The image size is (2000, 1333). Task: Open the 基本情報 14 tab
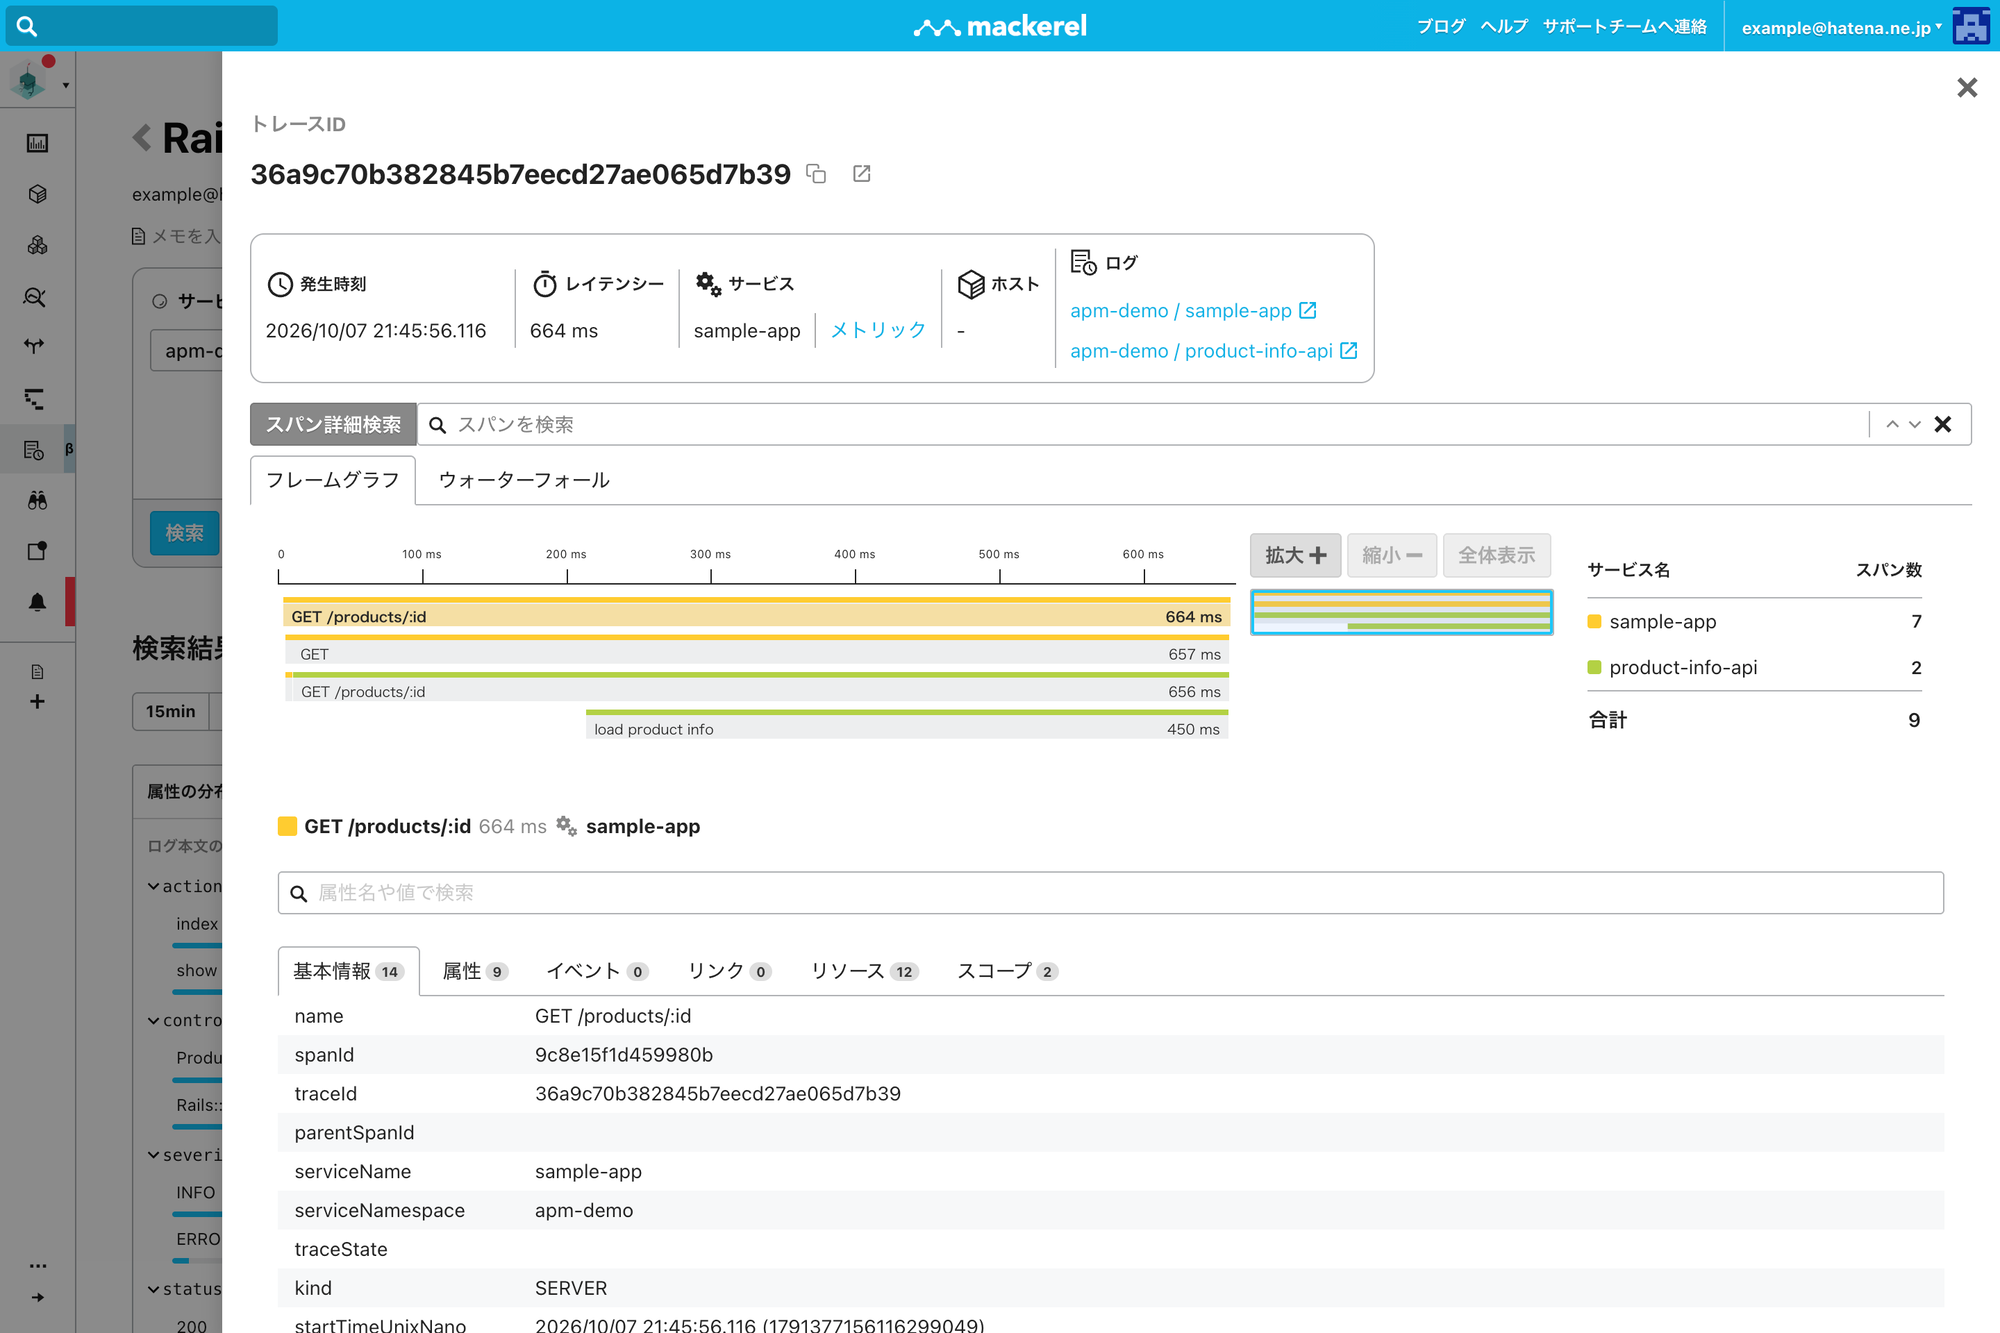coord(348,971)
